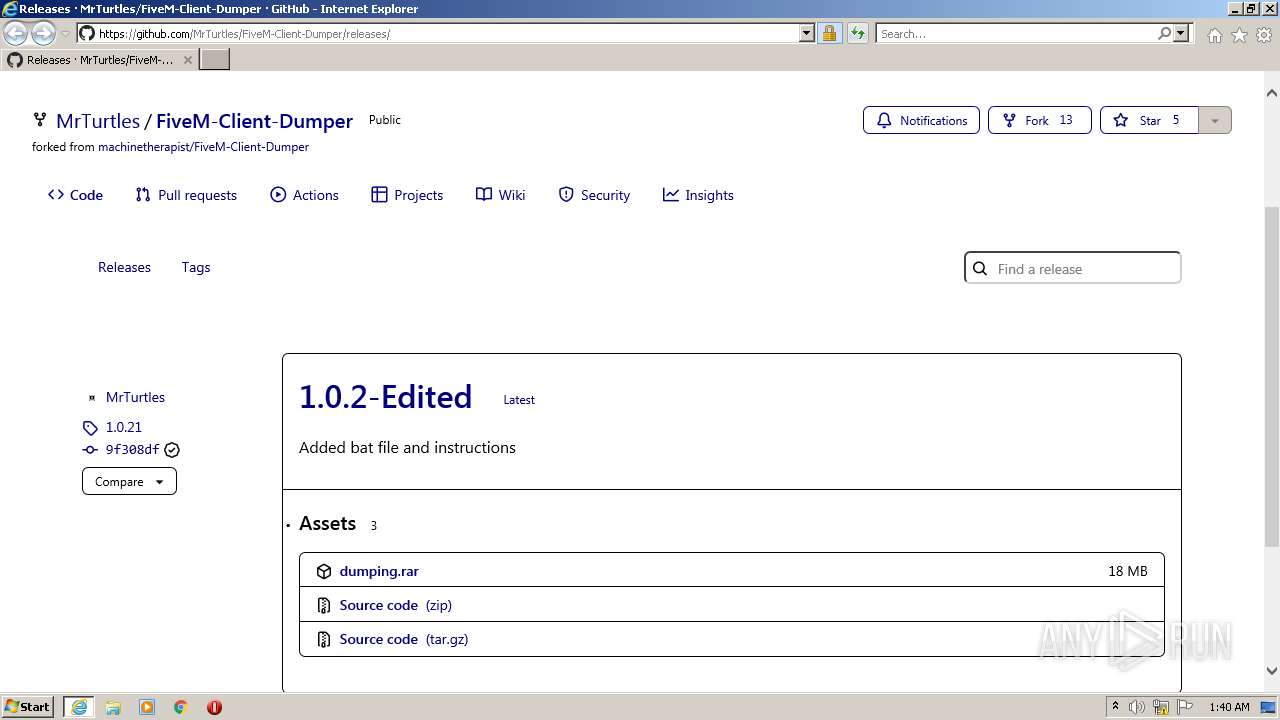Viewport: 1280px width, 720px height.
Task: Open the red antivirus taskbar icon
Action: pyautogui.click(x=214, y=707)
